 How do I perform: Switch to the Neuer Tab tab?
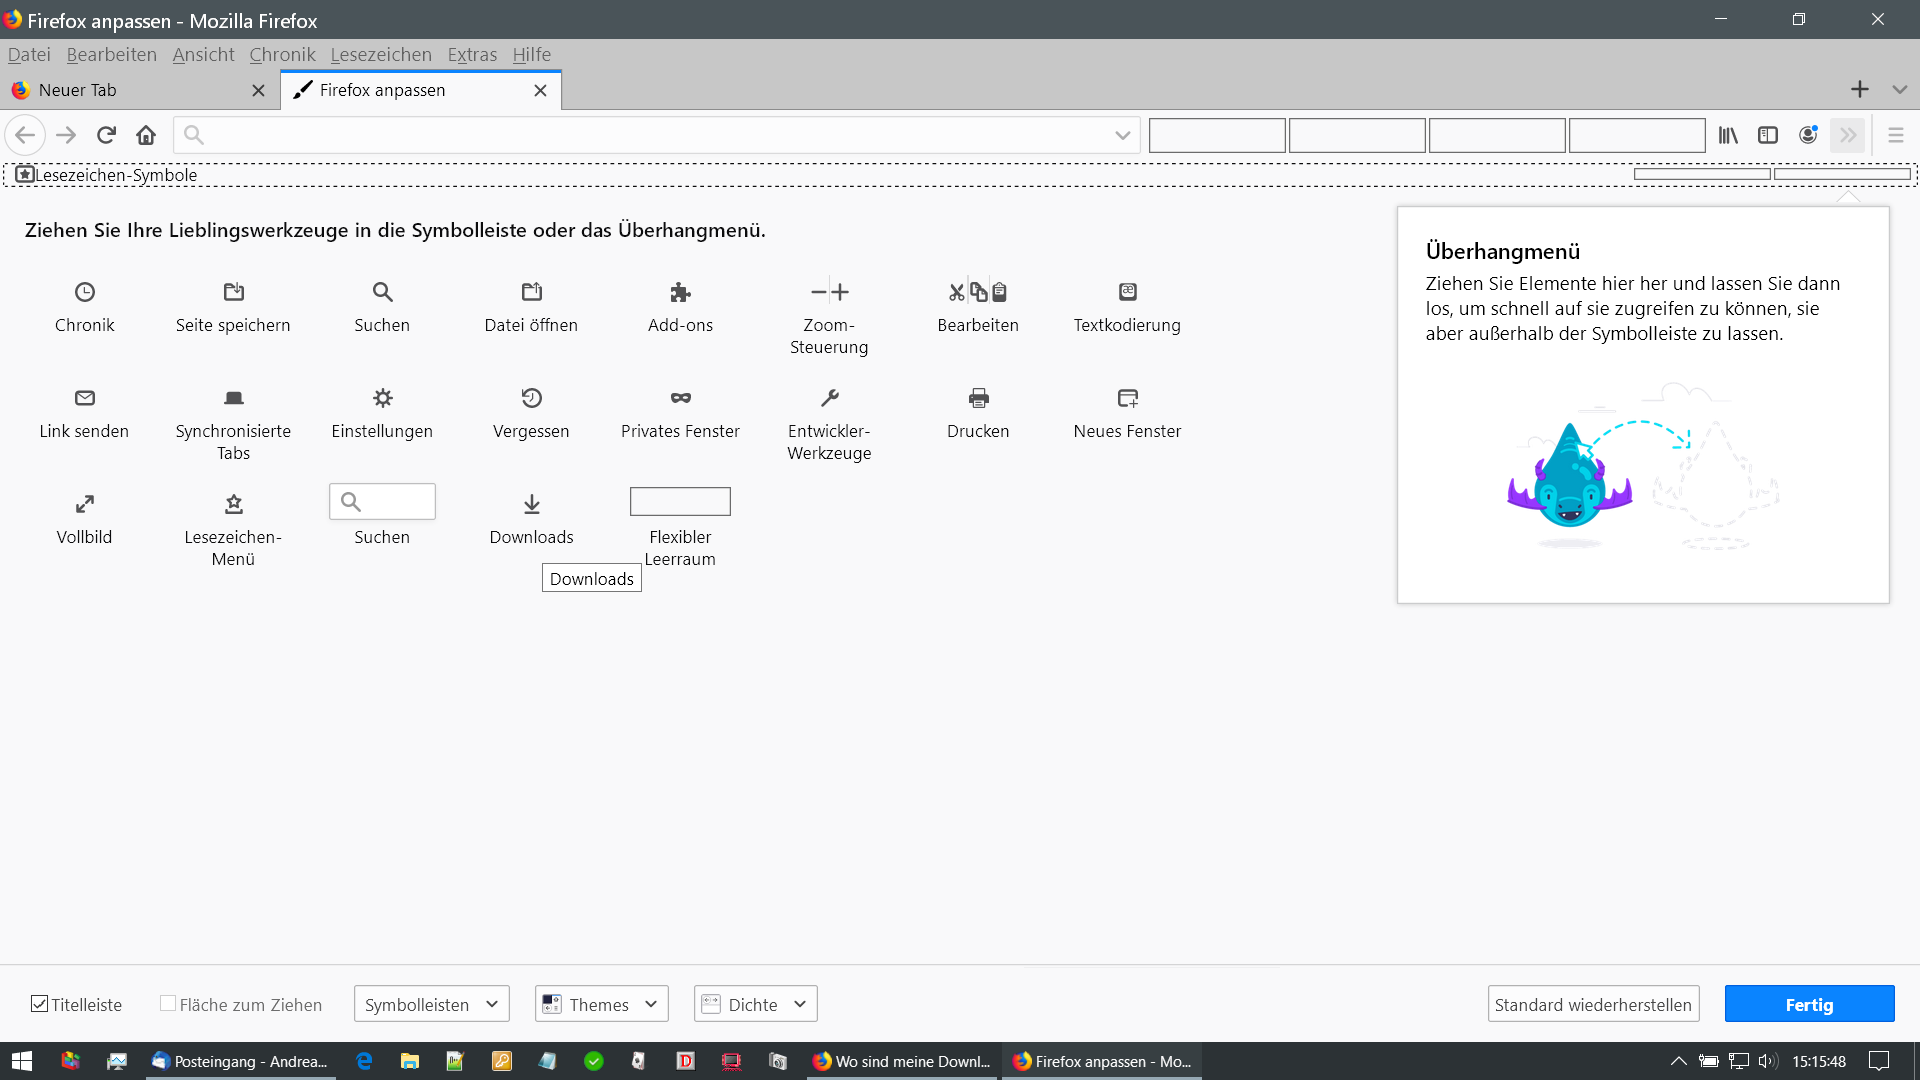click(x=130, y=90)
